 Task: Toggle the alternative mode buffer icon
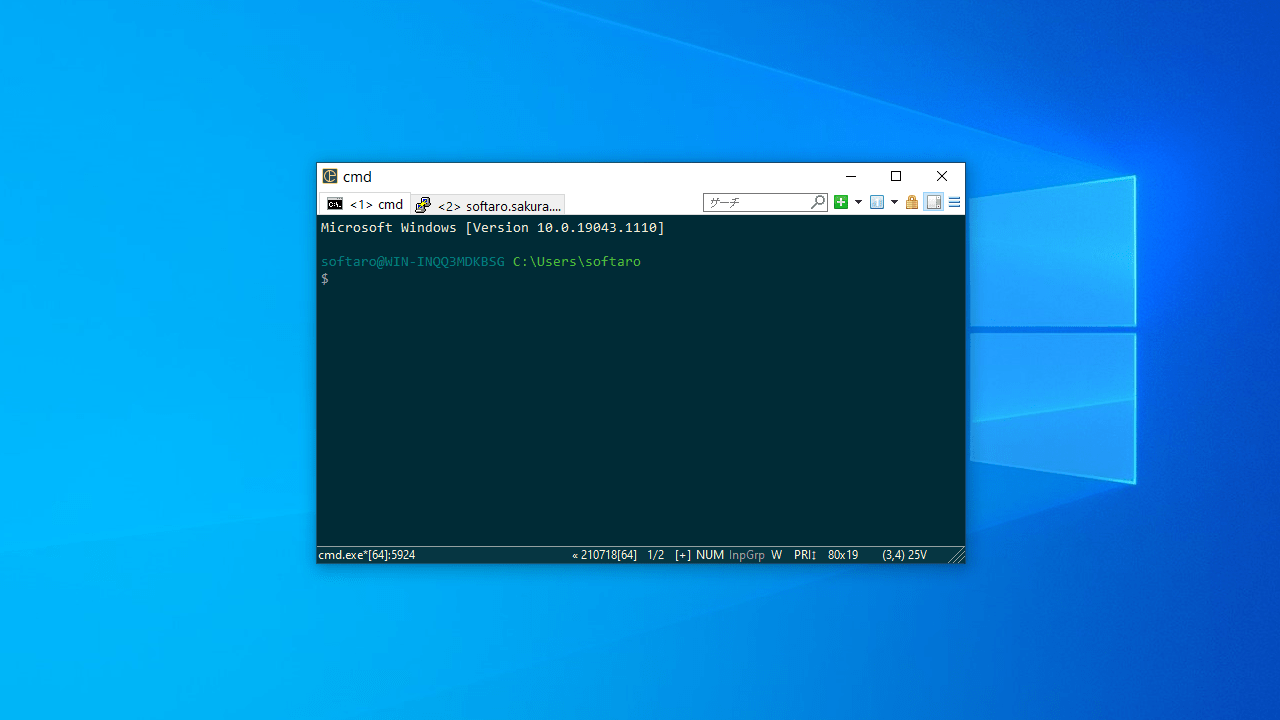click(x=934, y=202)
